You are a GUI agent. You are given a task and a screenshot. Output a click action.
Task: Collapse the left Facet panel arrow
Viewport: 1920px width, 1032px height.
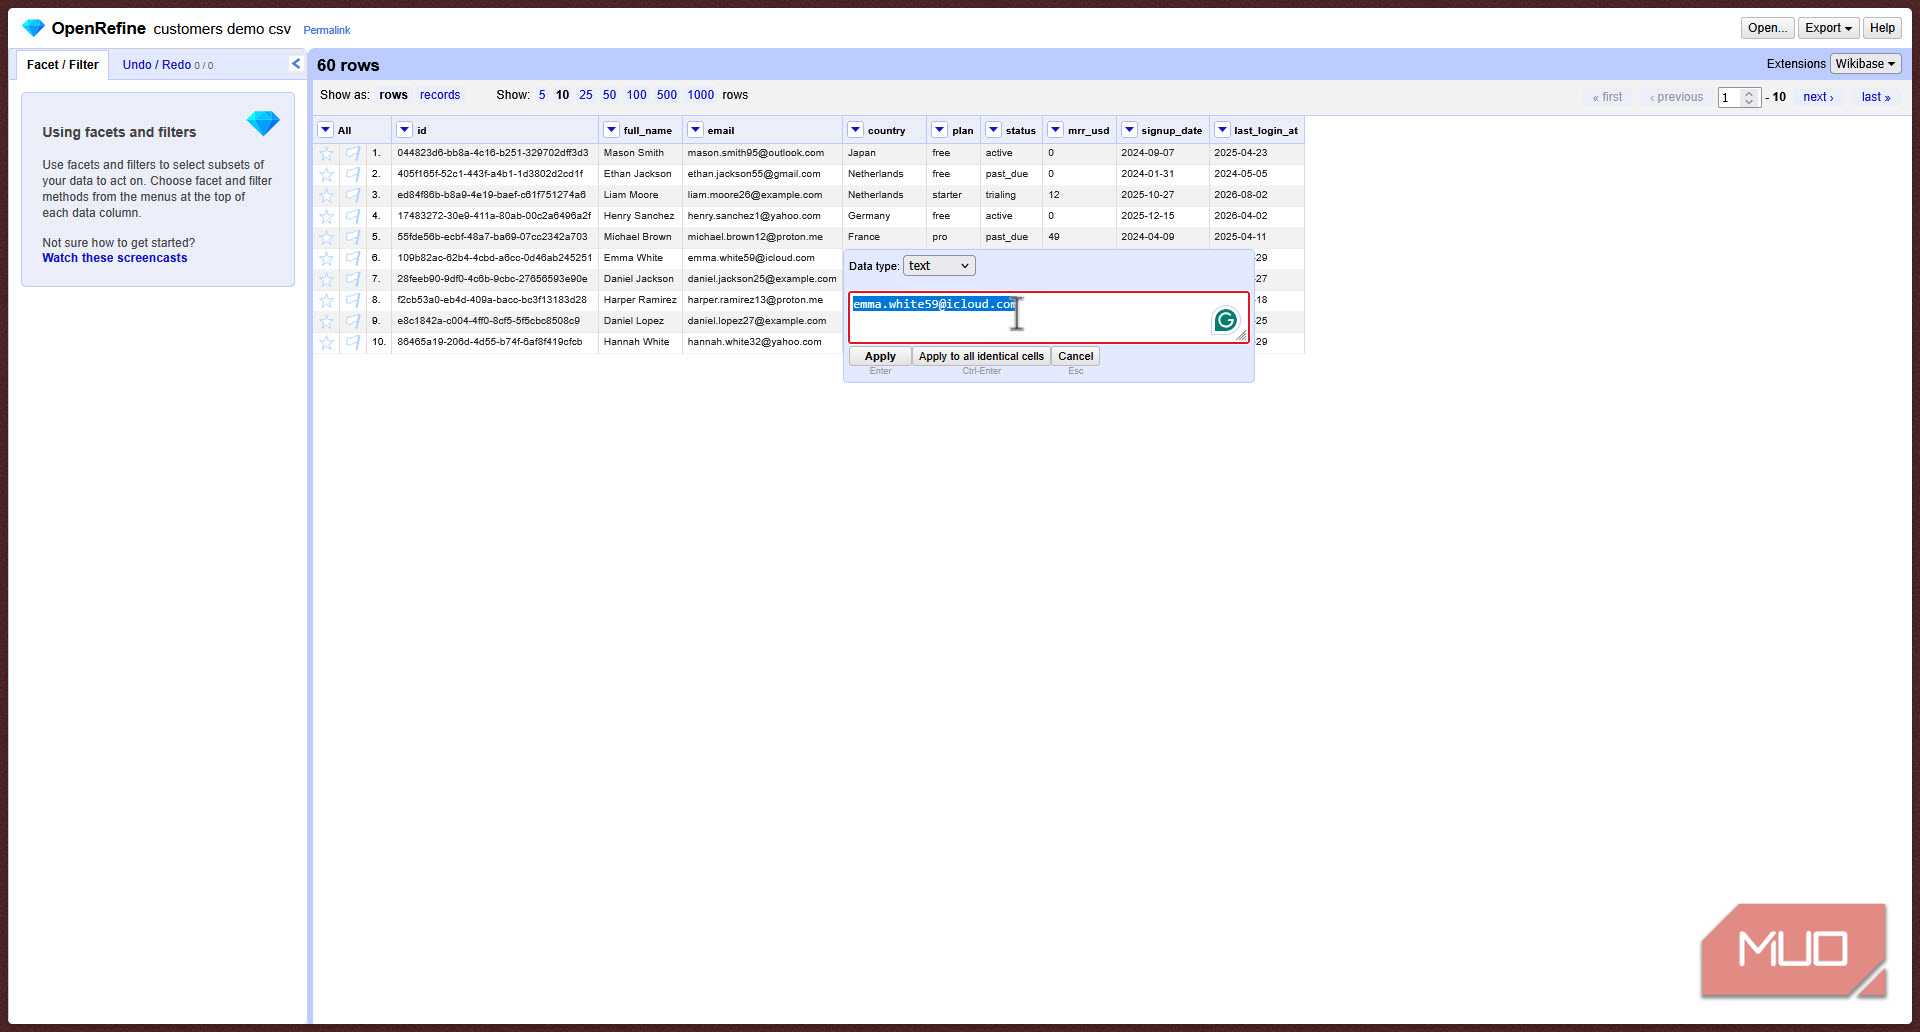click(x=296, y=64)
